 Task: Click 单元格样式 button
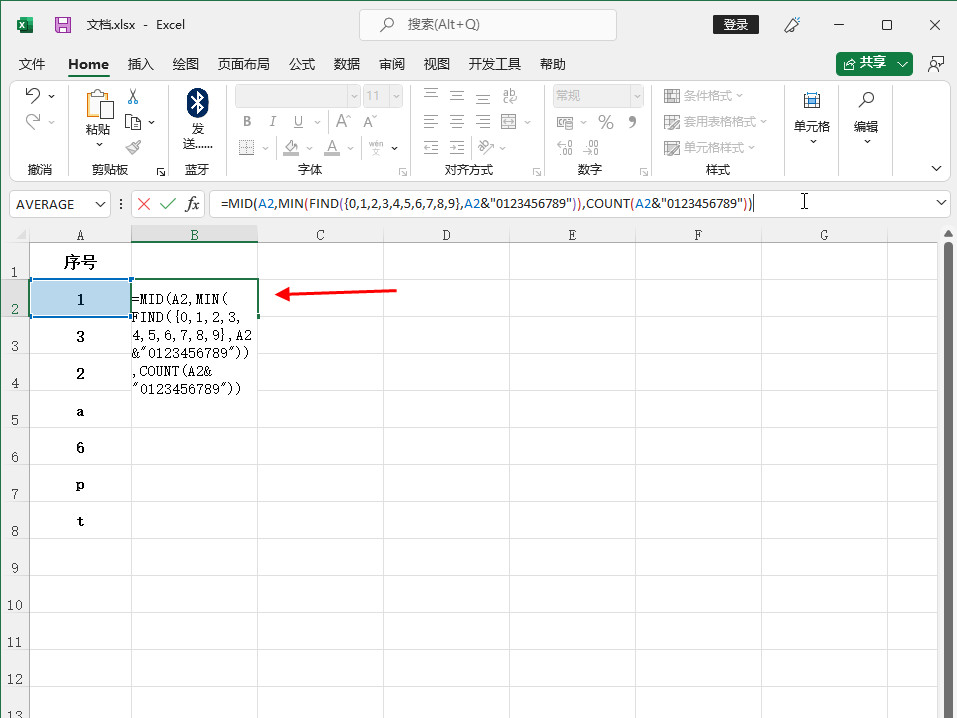tap(709, 148)
